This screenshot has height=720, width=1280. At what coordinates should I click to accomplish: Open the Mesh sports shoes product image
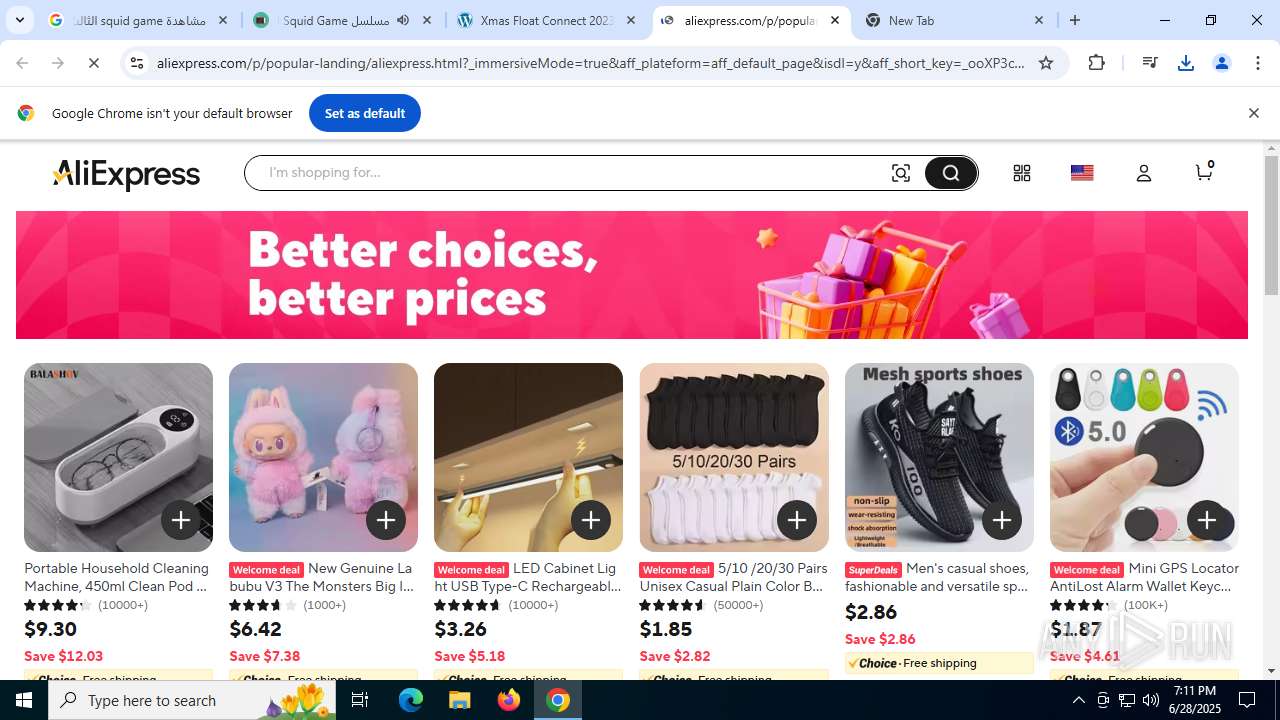(939, 457)
